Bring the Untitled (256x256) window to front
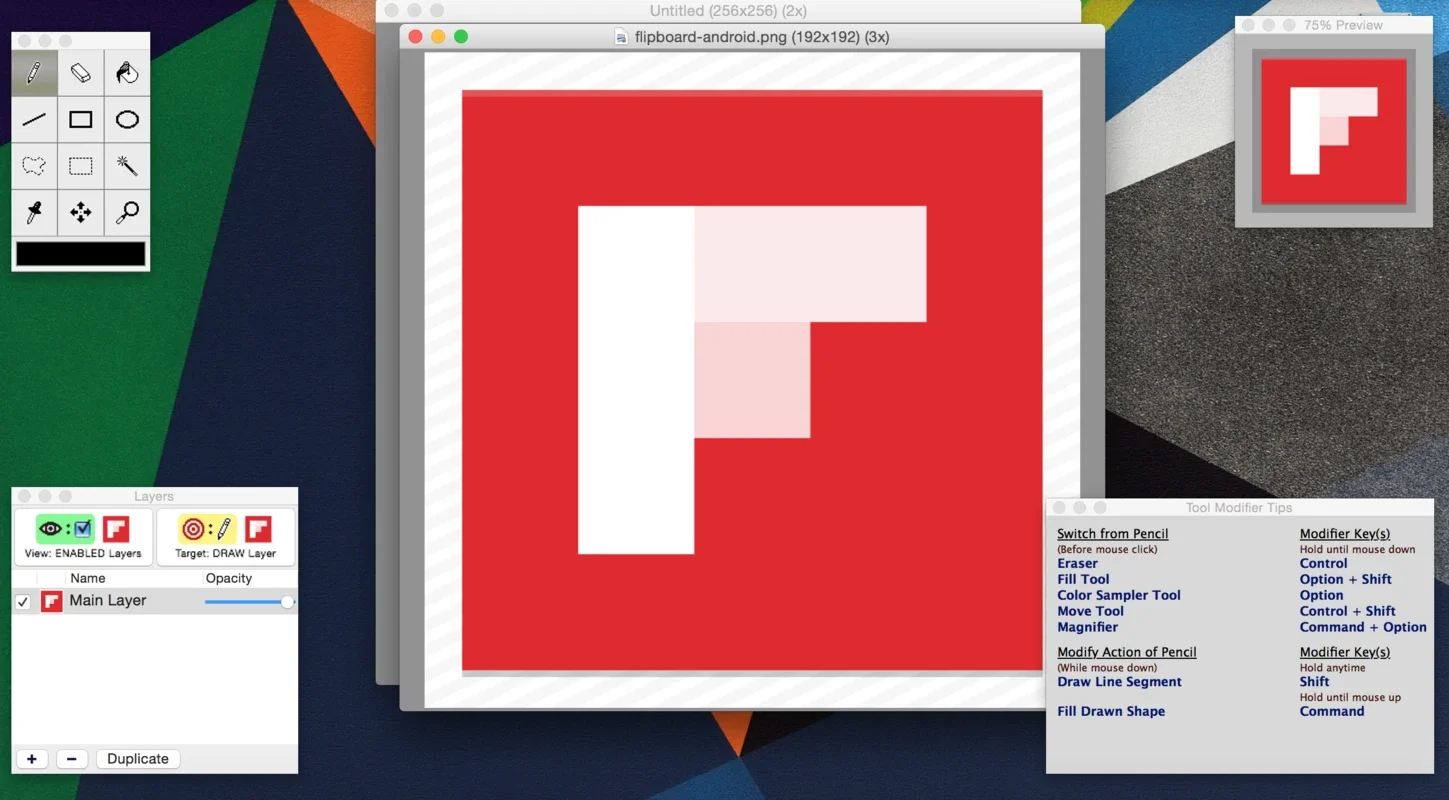The image size is (1449, 800). pos(727,11)
